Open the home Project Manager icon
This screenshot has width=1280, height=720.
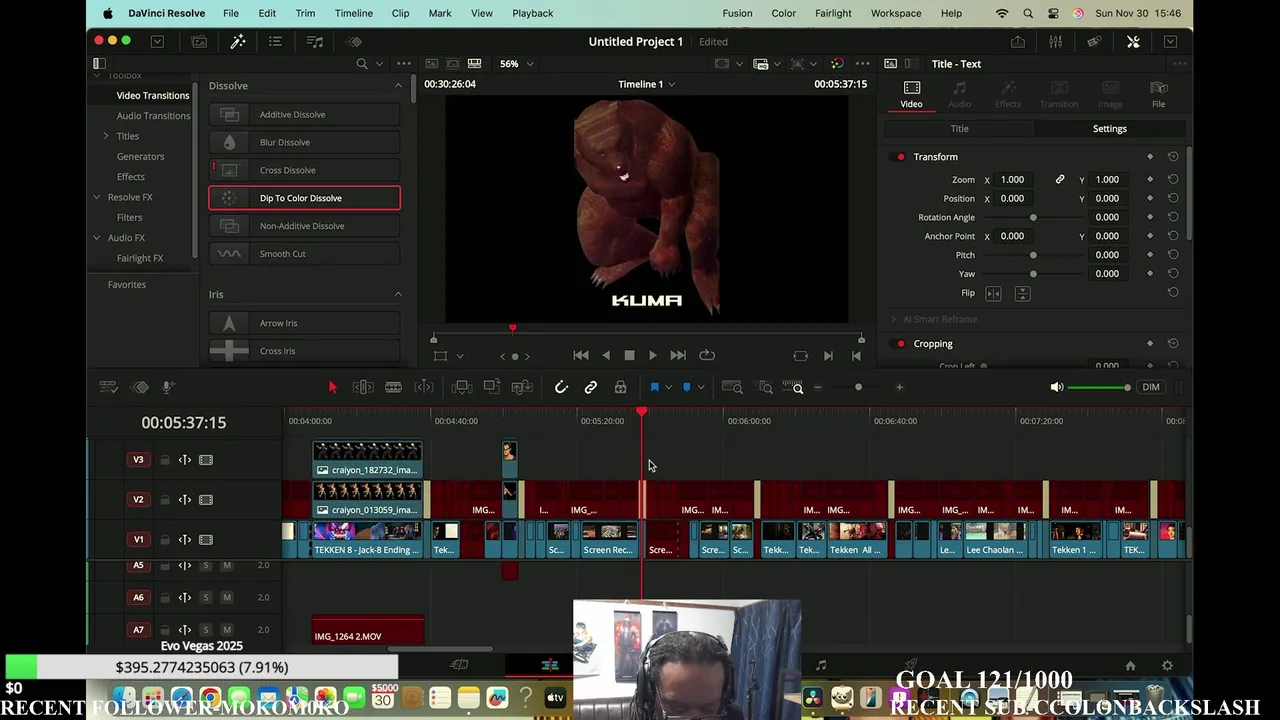[1130, 666]
